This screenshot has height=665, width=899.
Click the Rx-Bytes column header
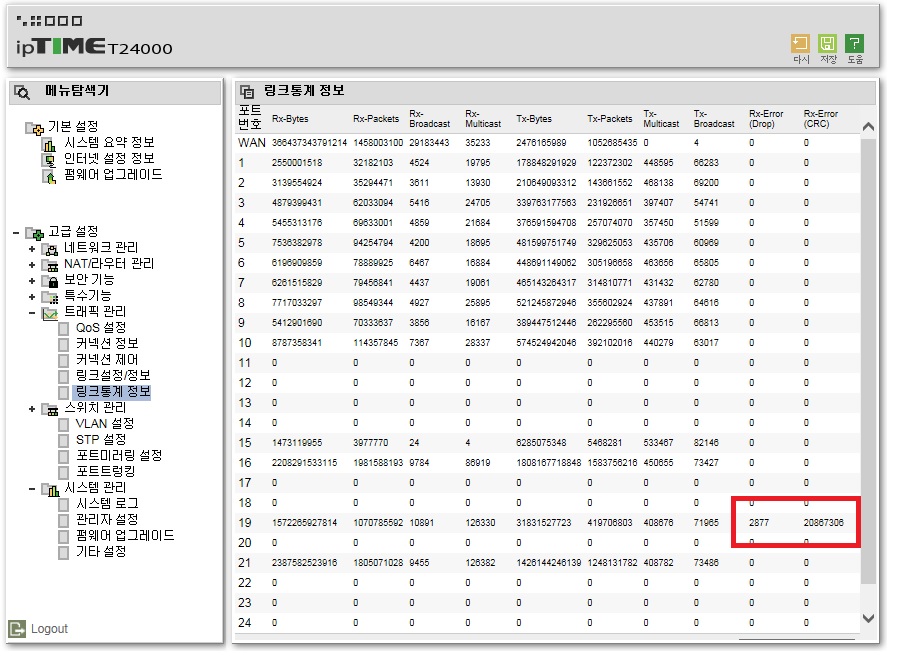(290, 119)
